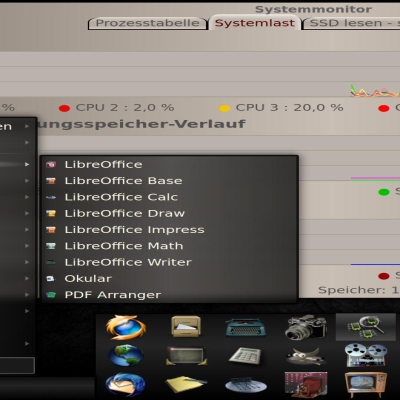Click the 'Systemmonitor' window title
Screen dimensions: 400x400
pyautogui.click(x=313, y=9)
